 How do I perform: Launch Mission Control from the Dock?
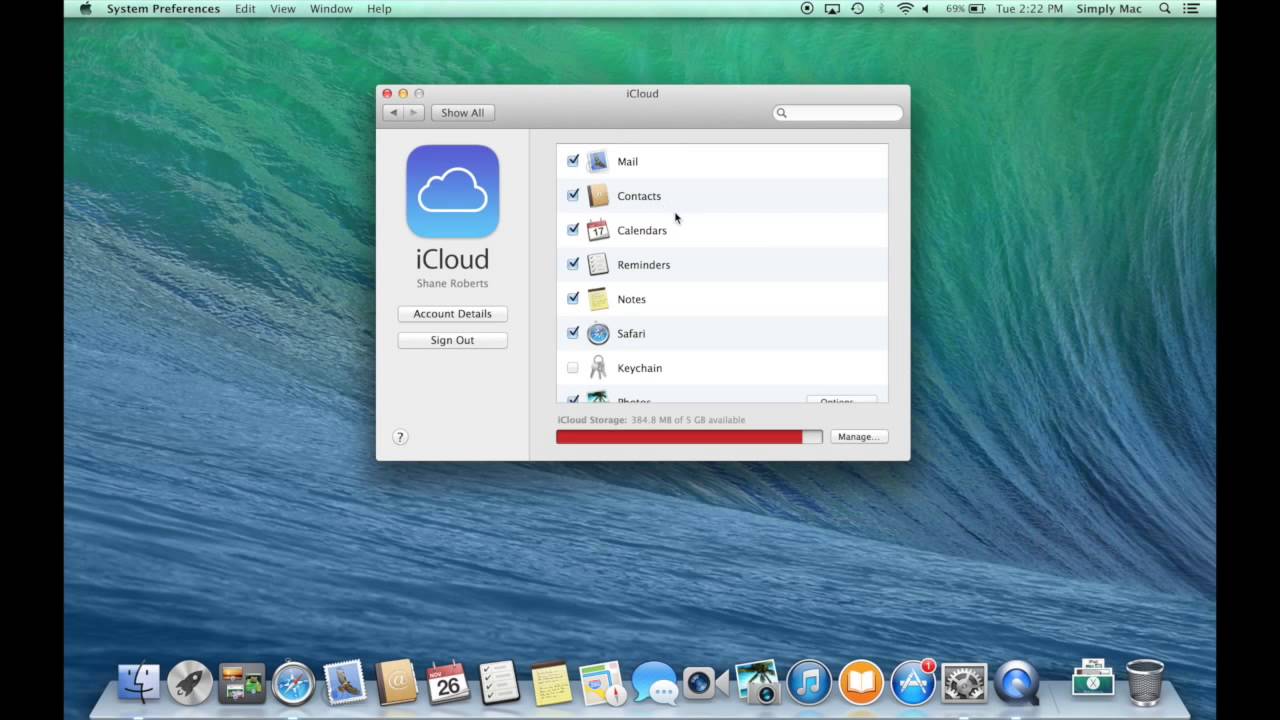tap(241, 683)
